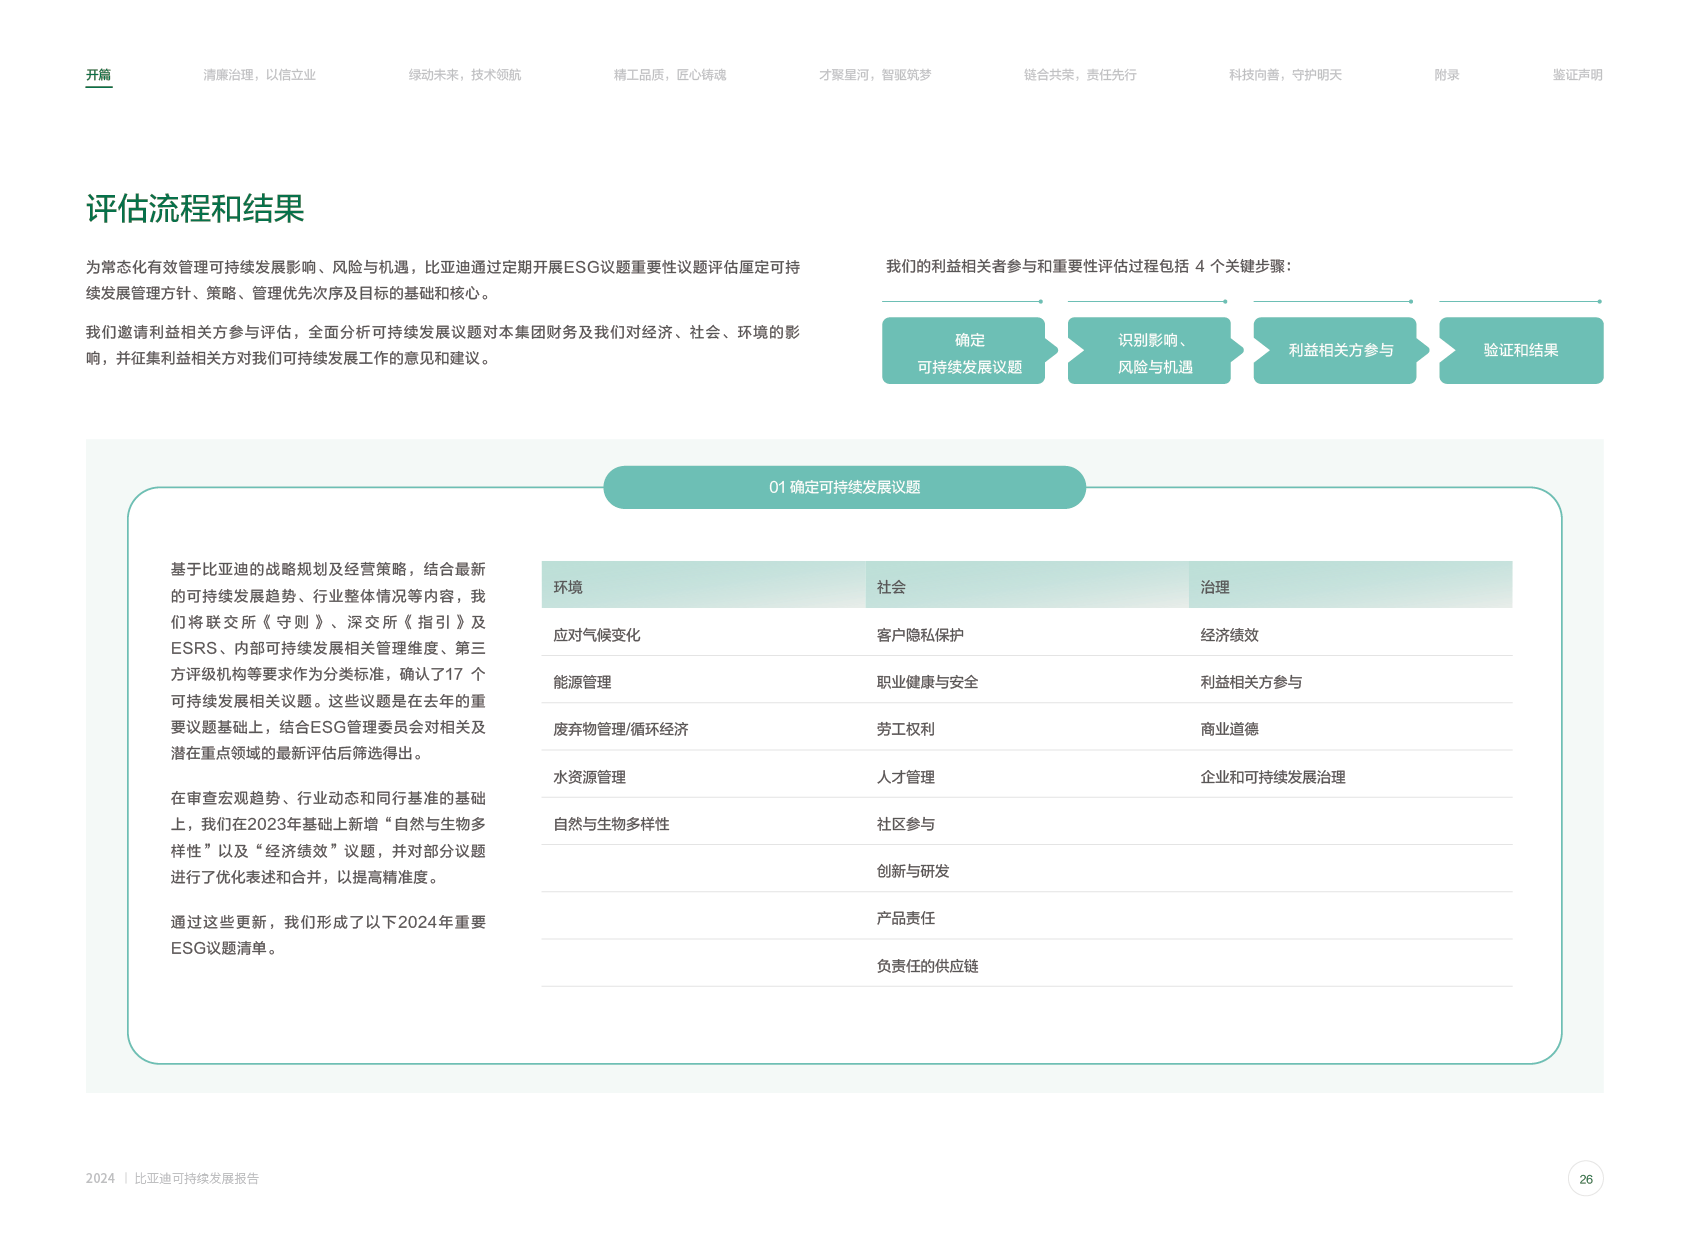This screenshot has height=1241, width=1684.
Task: Navigate to 链合共荣，责任先行 tab
Action: [x=1079, y=75]
